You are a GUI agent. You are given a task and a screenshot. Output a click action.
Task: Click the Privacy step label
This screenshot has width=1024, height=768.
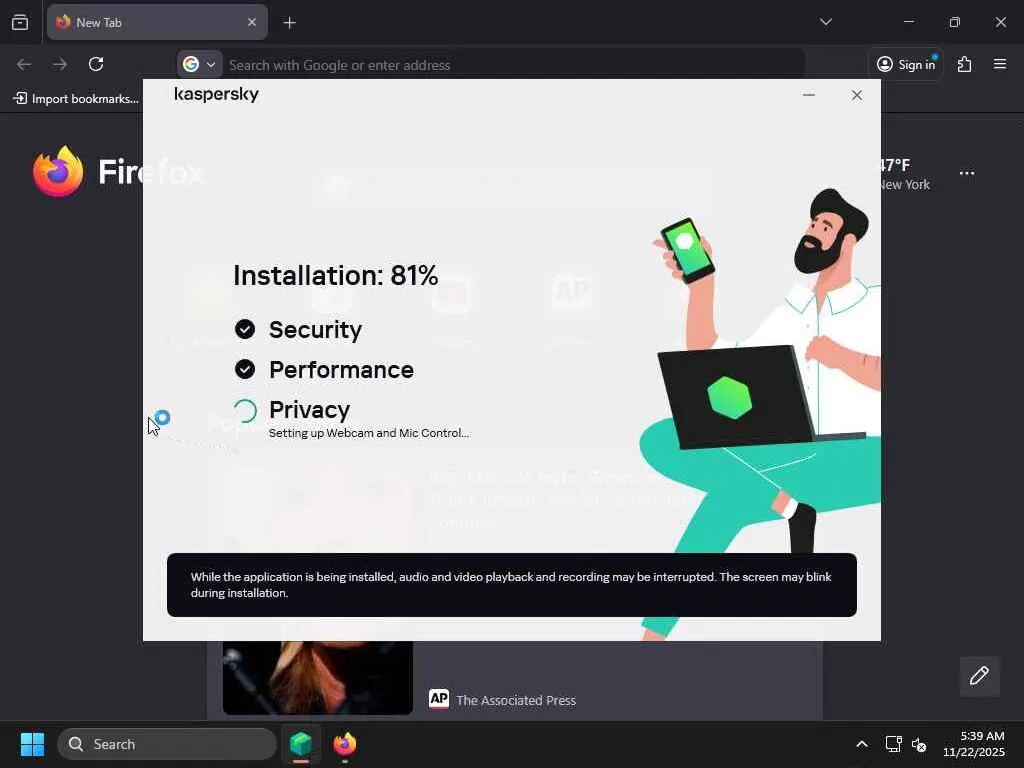click(x=310, y=409)
